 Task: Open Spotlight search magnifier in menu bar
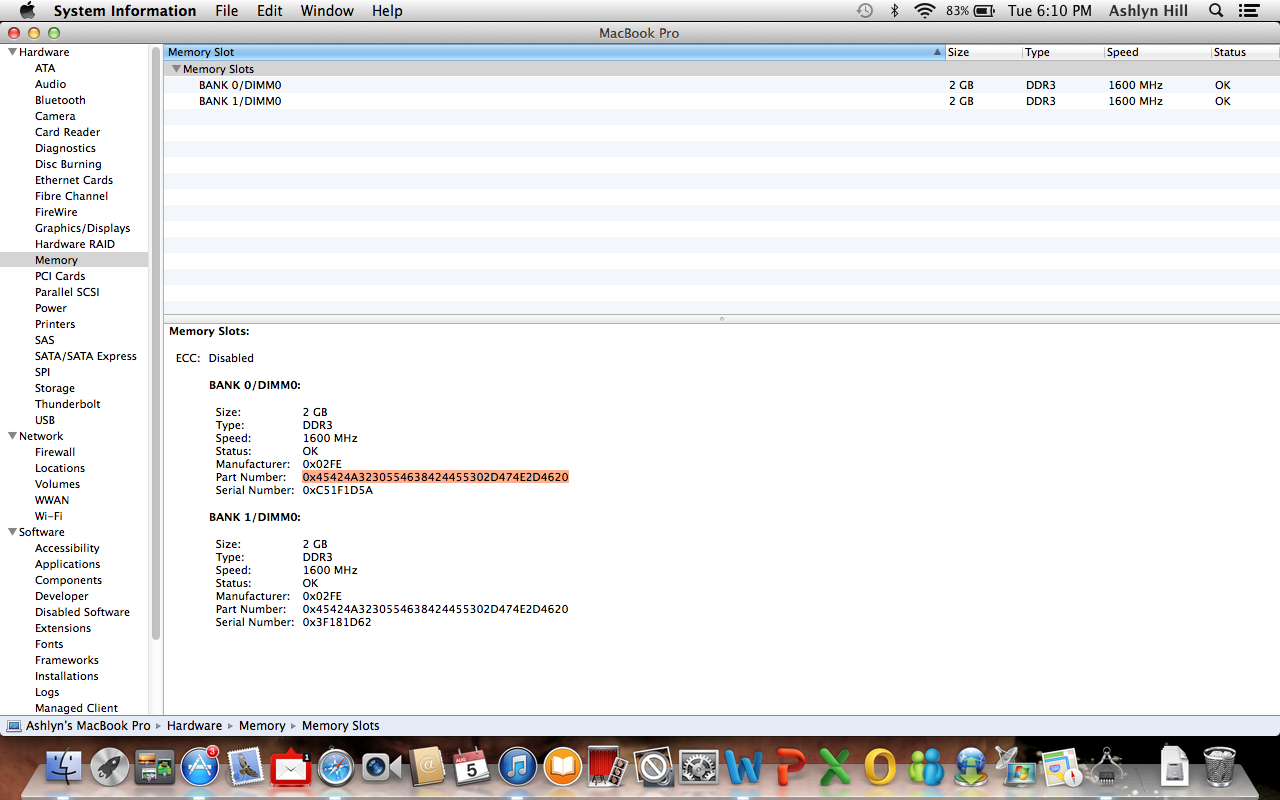[x=1216, y=11]
